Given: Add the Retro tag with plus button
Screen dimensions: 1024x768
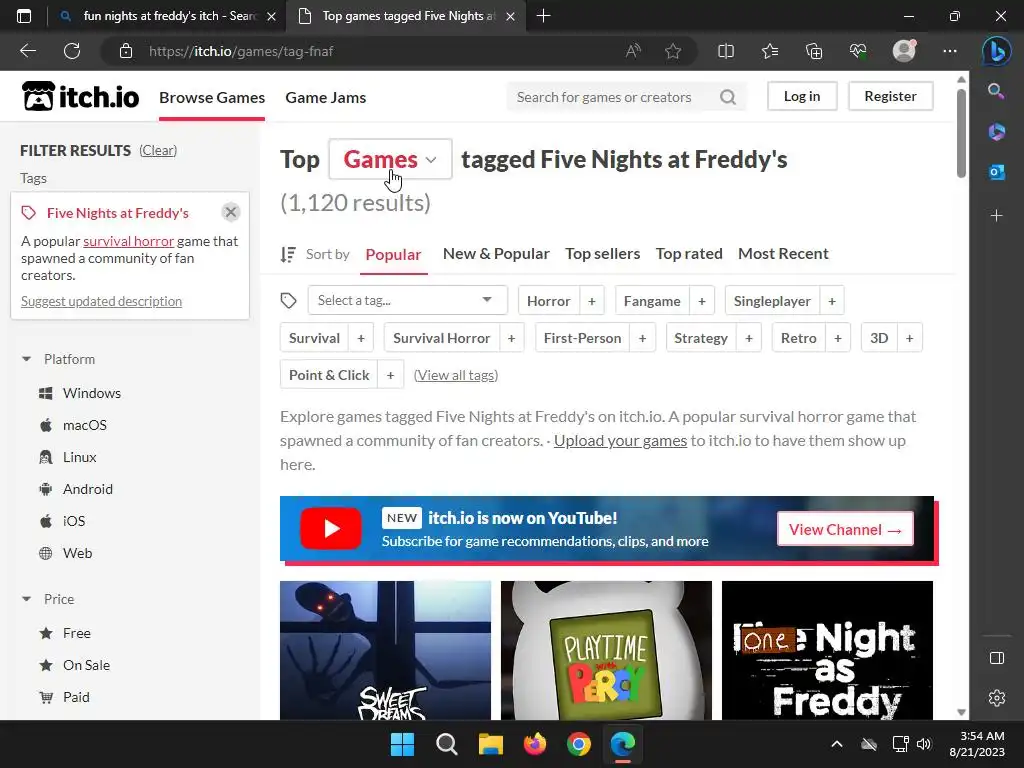Looking at the screenshot, I should (x=838, y=338).
